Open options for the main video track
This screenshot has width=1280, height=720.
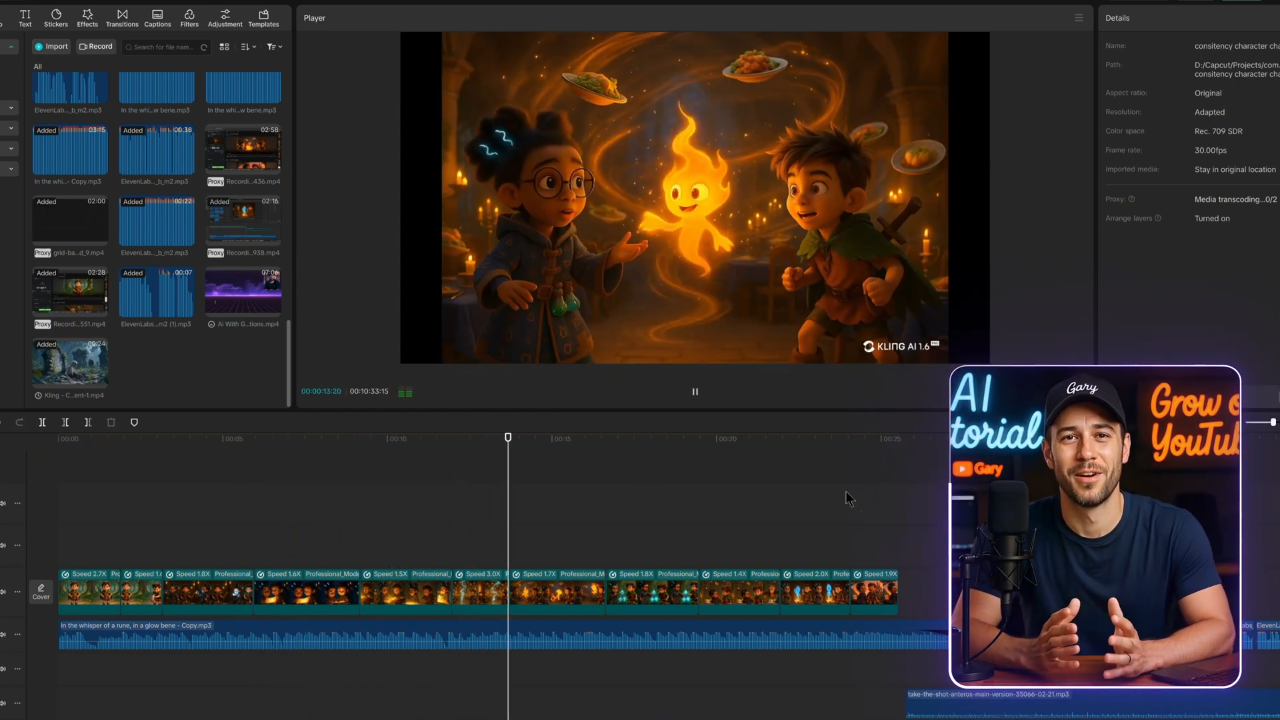click(17, 592)
